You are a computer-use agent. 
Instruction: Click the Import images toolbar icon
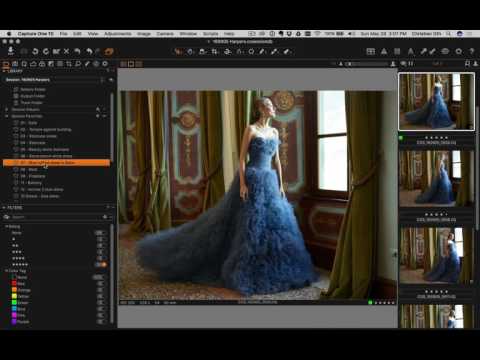[x=11, y=51]
